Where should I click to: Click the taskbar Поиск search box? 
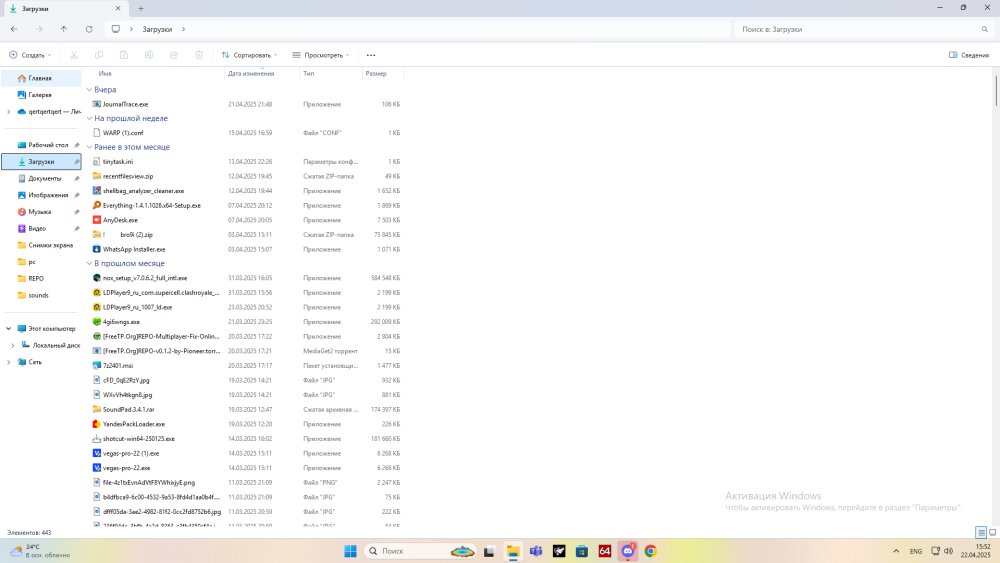[419, 552]
